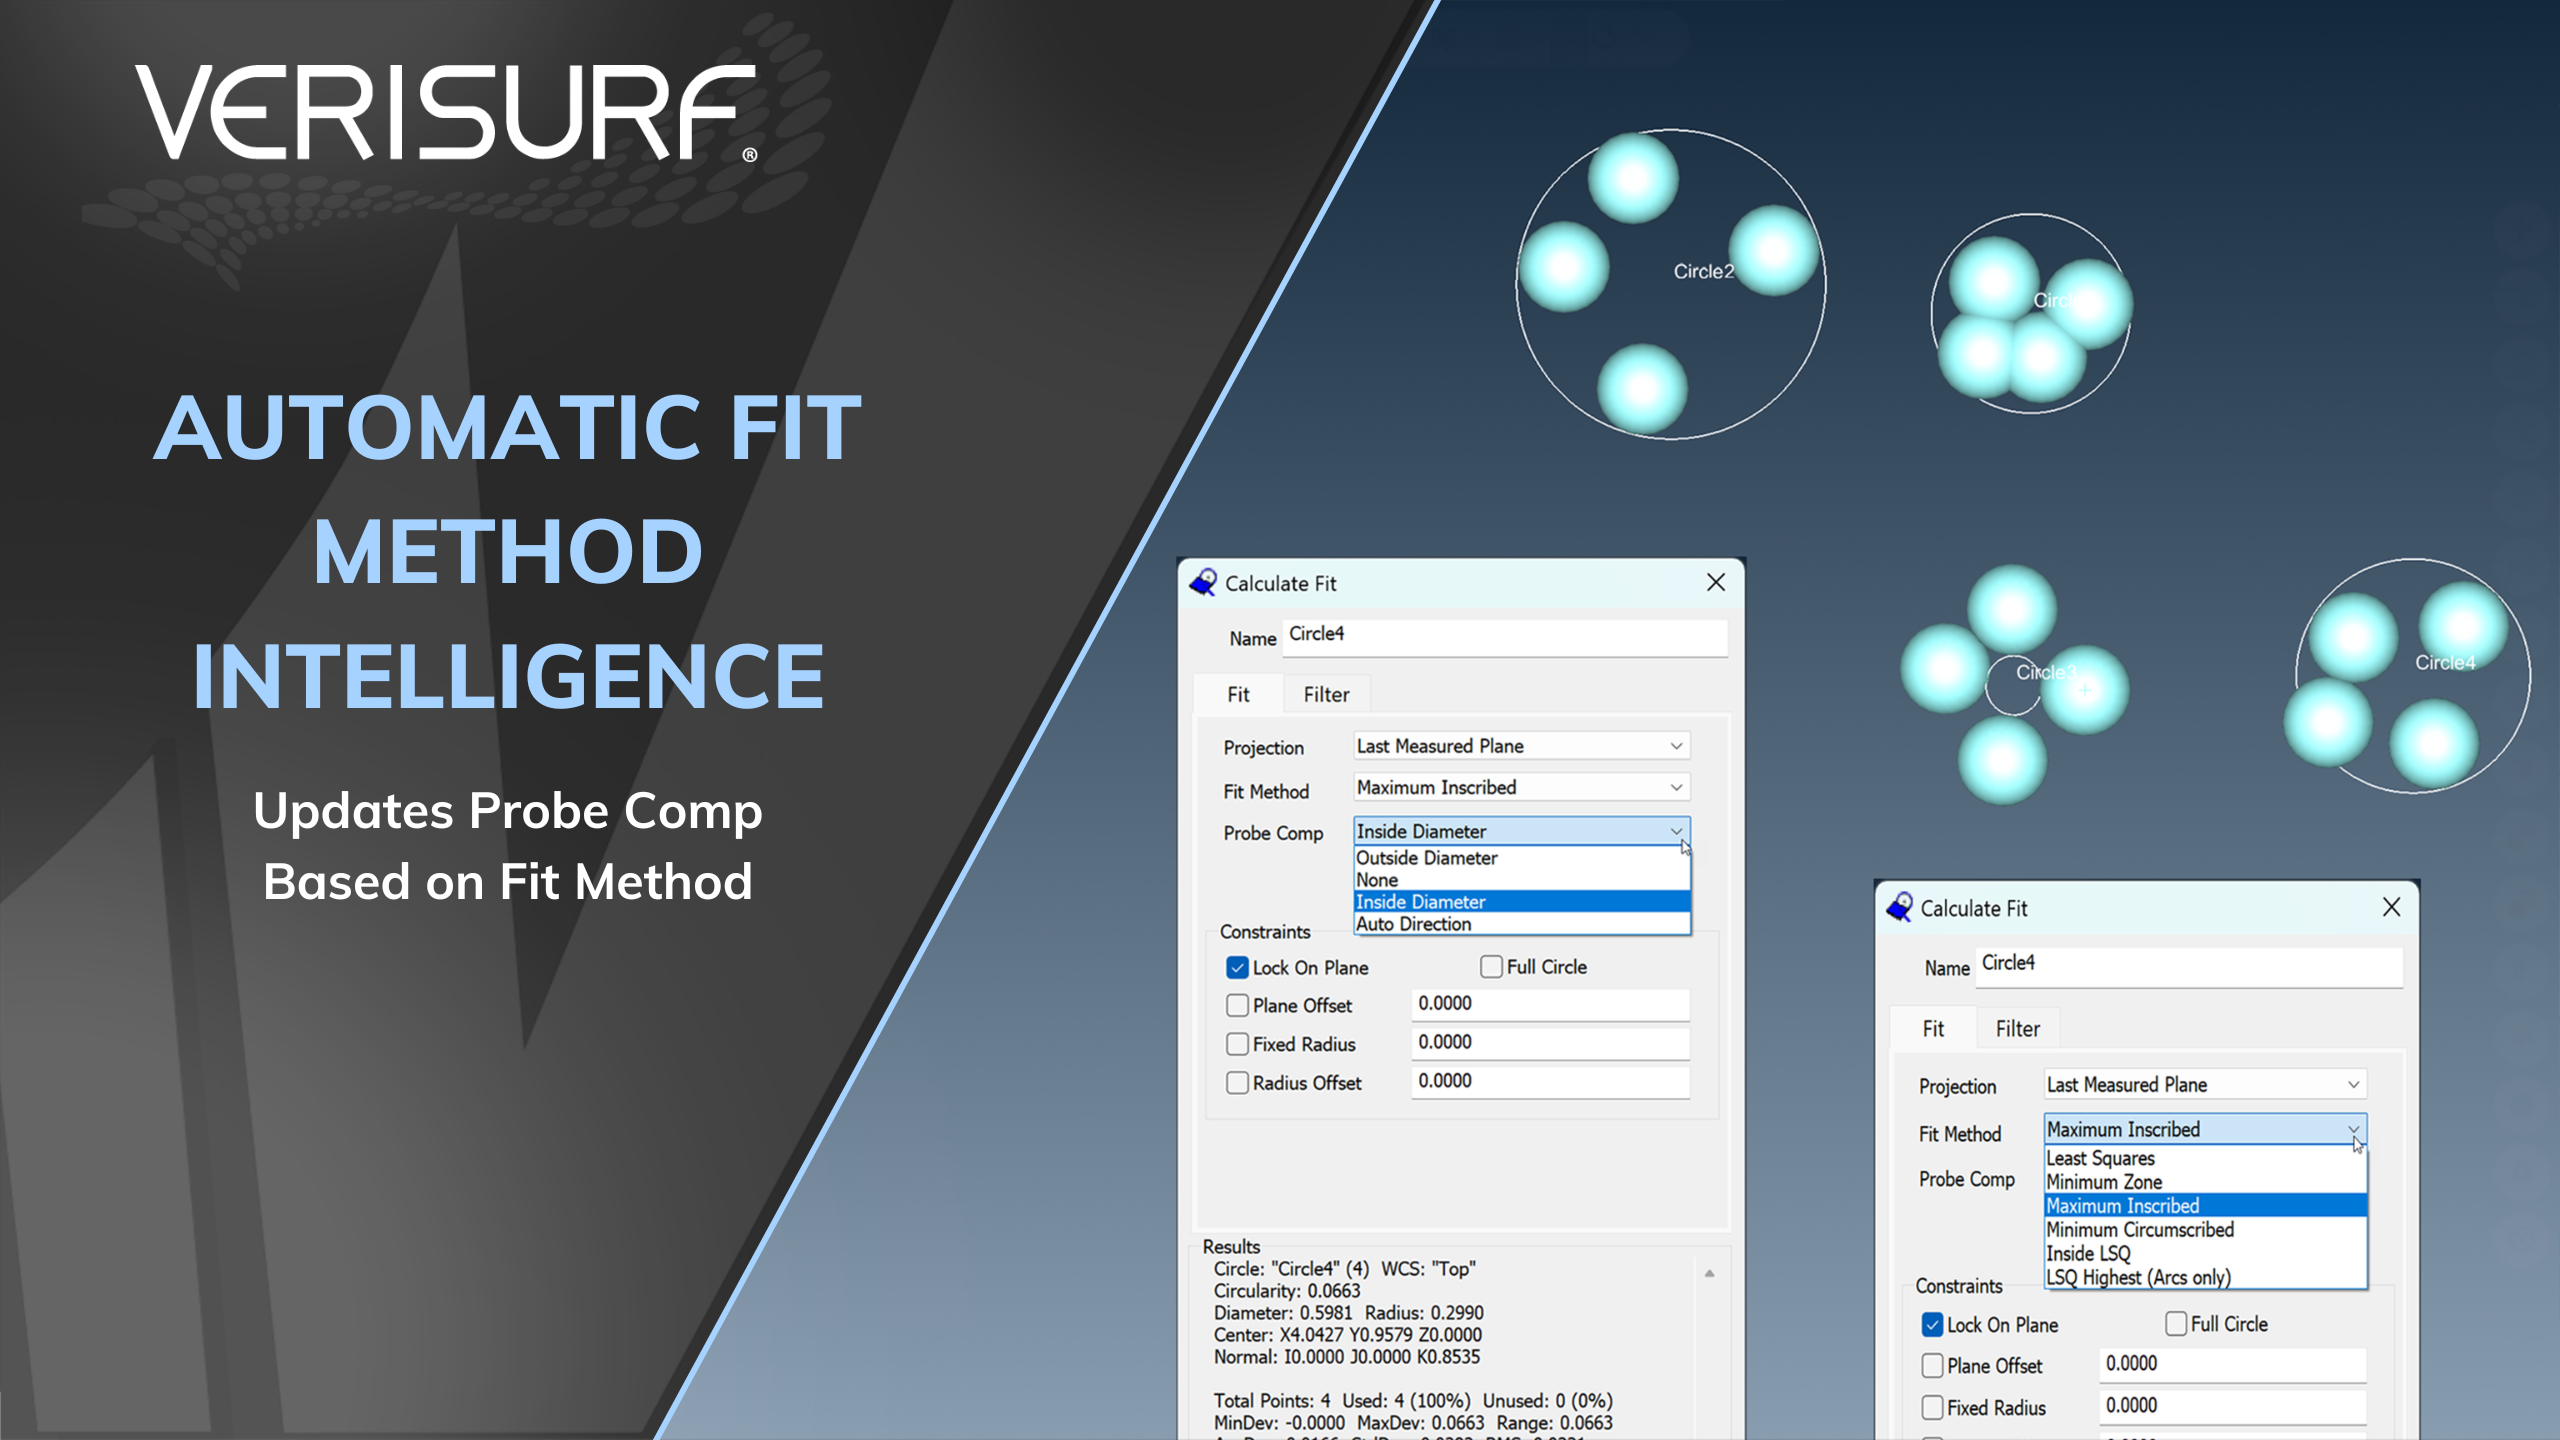Image resolution: width=2560 pixels, height=1440 pixels.
Task: Click the 'Circularity: 0.0663' result line
Action: (1287, 1291)
